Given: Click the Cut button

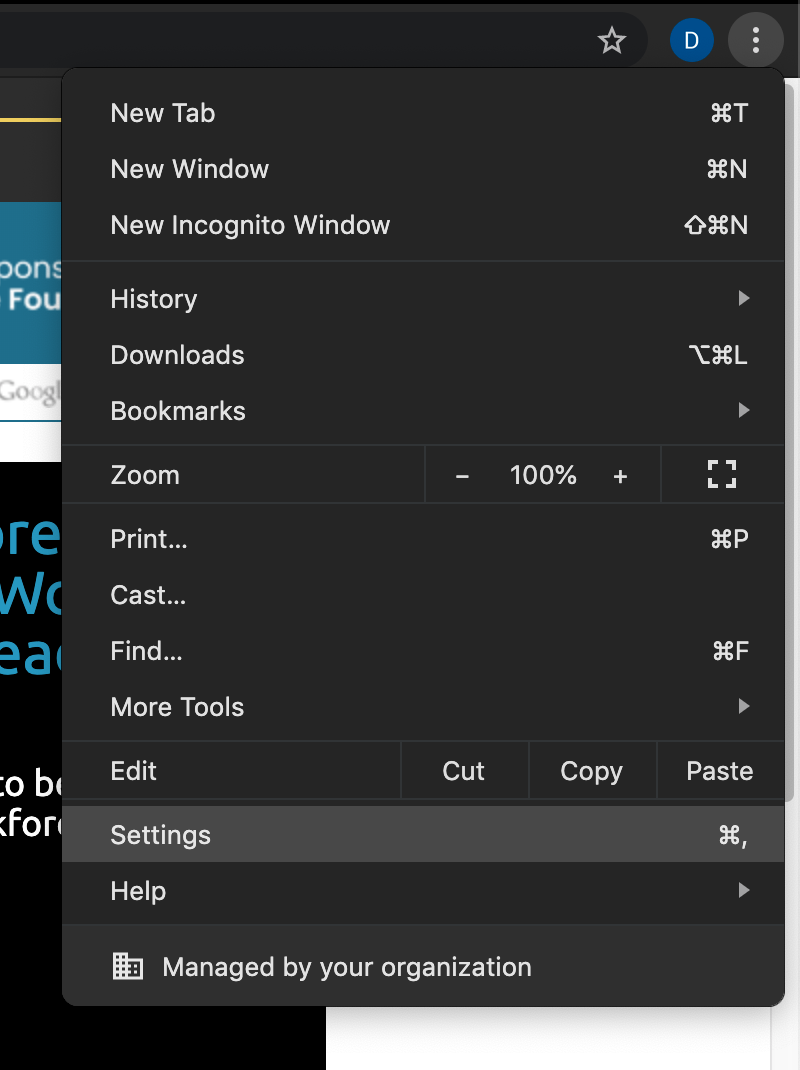Looking at the screenshot, I should (x=464, y=771).
